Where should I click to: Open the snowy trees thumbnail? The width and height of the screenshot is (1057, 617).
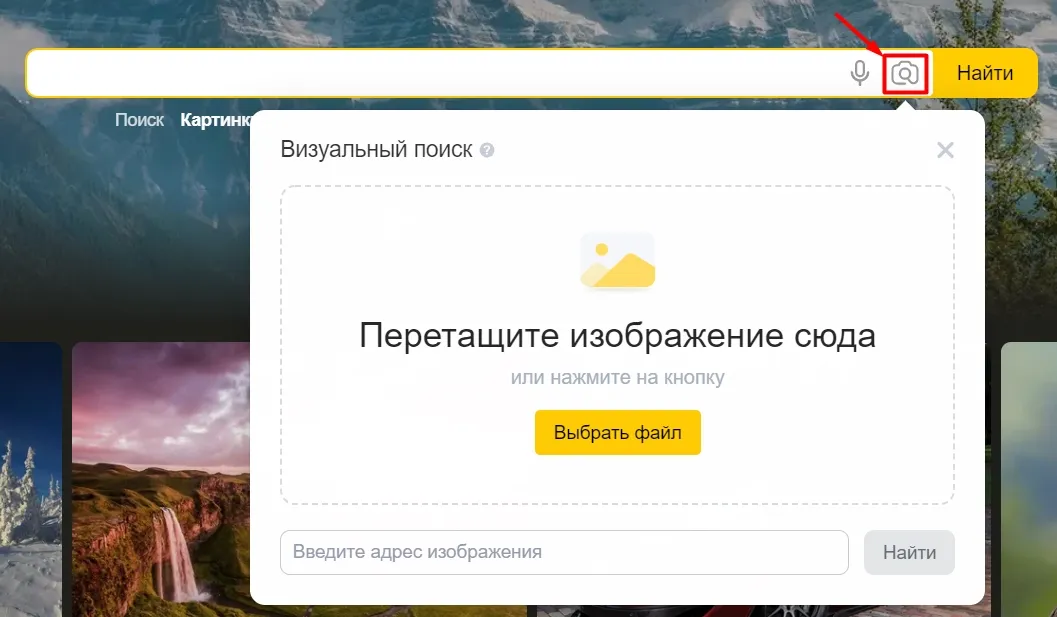[x=30, y=479]
